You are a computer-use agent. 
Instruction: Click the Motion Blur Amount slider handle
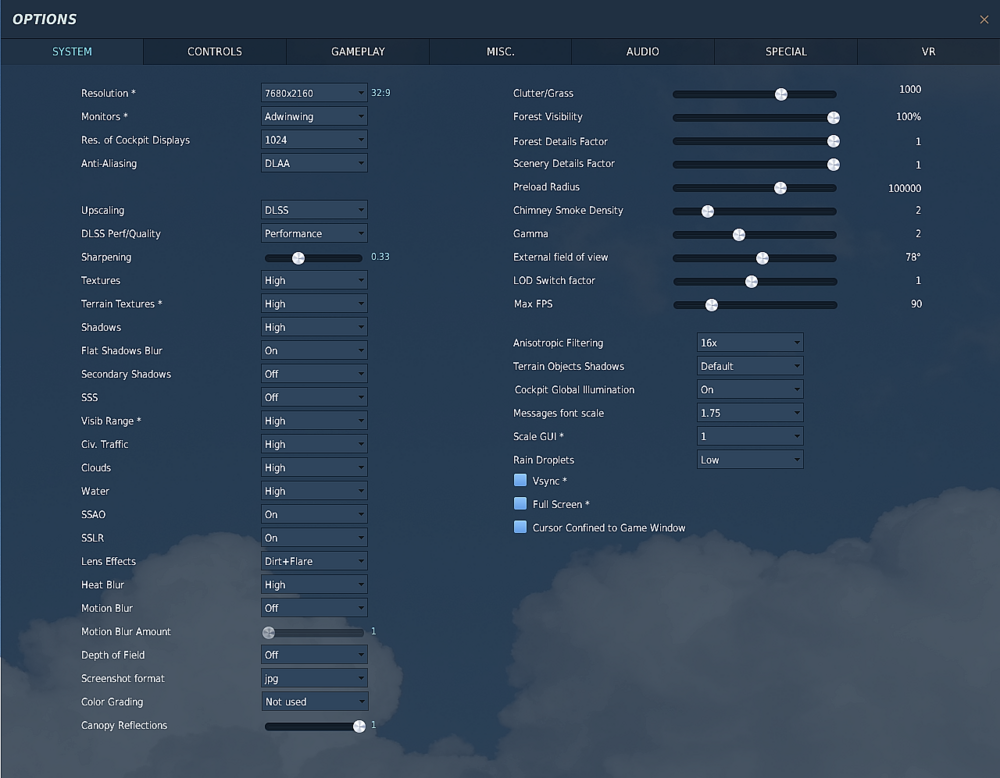click(268, 633)
